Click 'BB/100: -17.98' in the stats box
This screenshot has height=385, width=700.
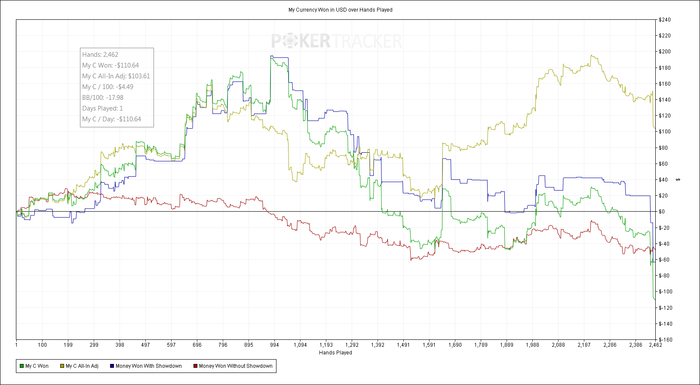click(x=103, y=98)
